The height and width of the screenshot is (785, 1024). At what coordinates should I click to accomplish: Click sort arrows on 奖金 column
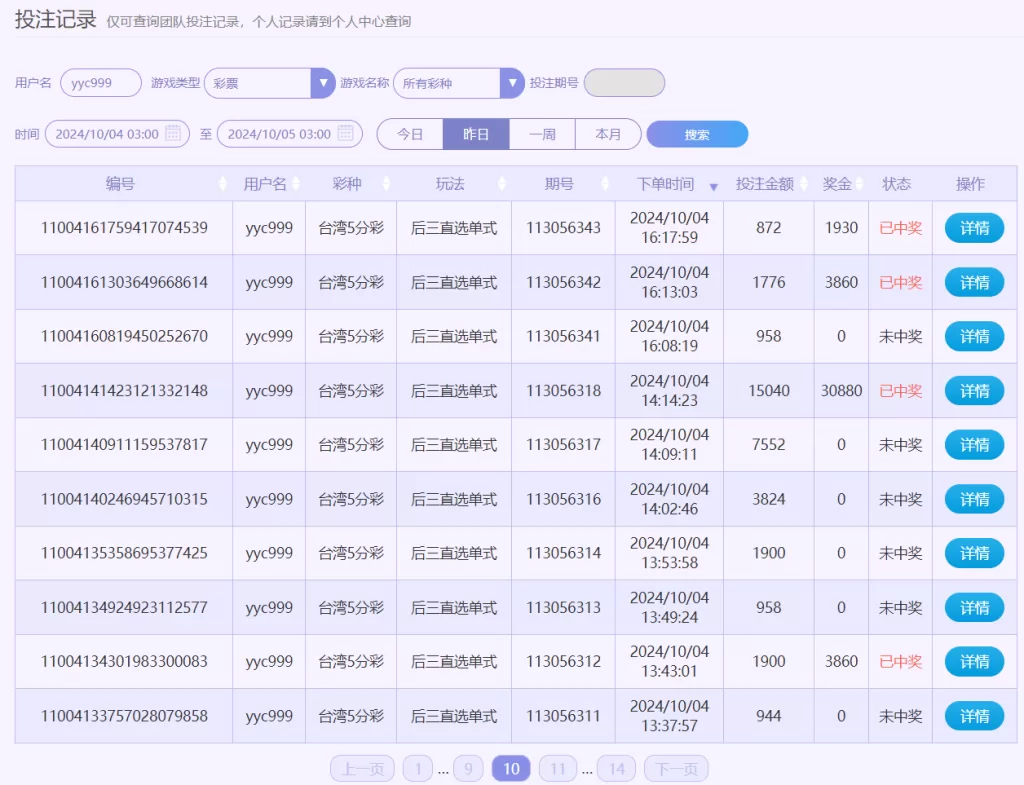point(859,184)
